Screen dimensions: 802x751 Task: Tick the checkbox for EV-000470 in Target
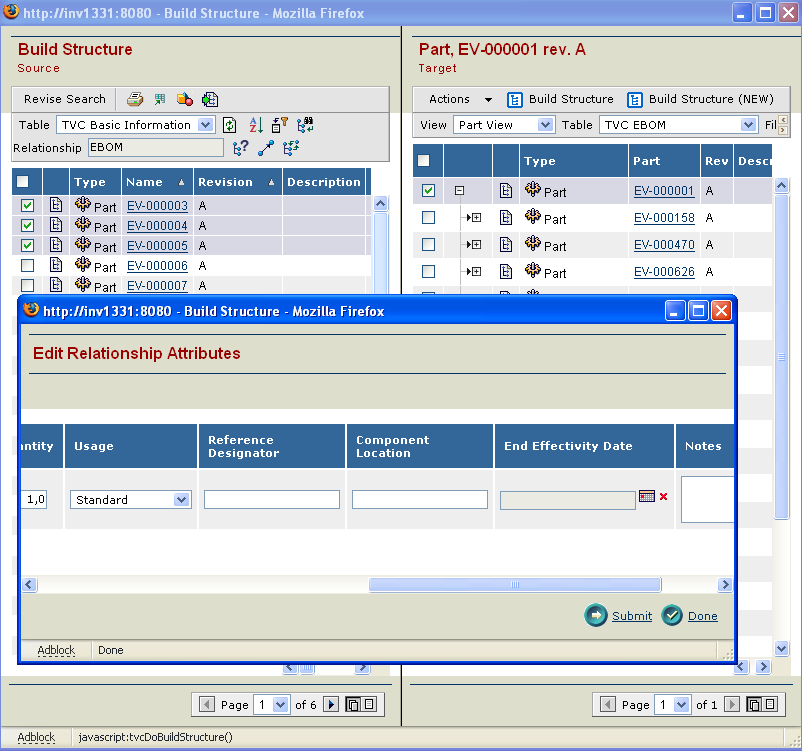click(x=428, y=245)
